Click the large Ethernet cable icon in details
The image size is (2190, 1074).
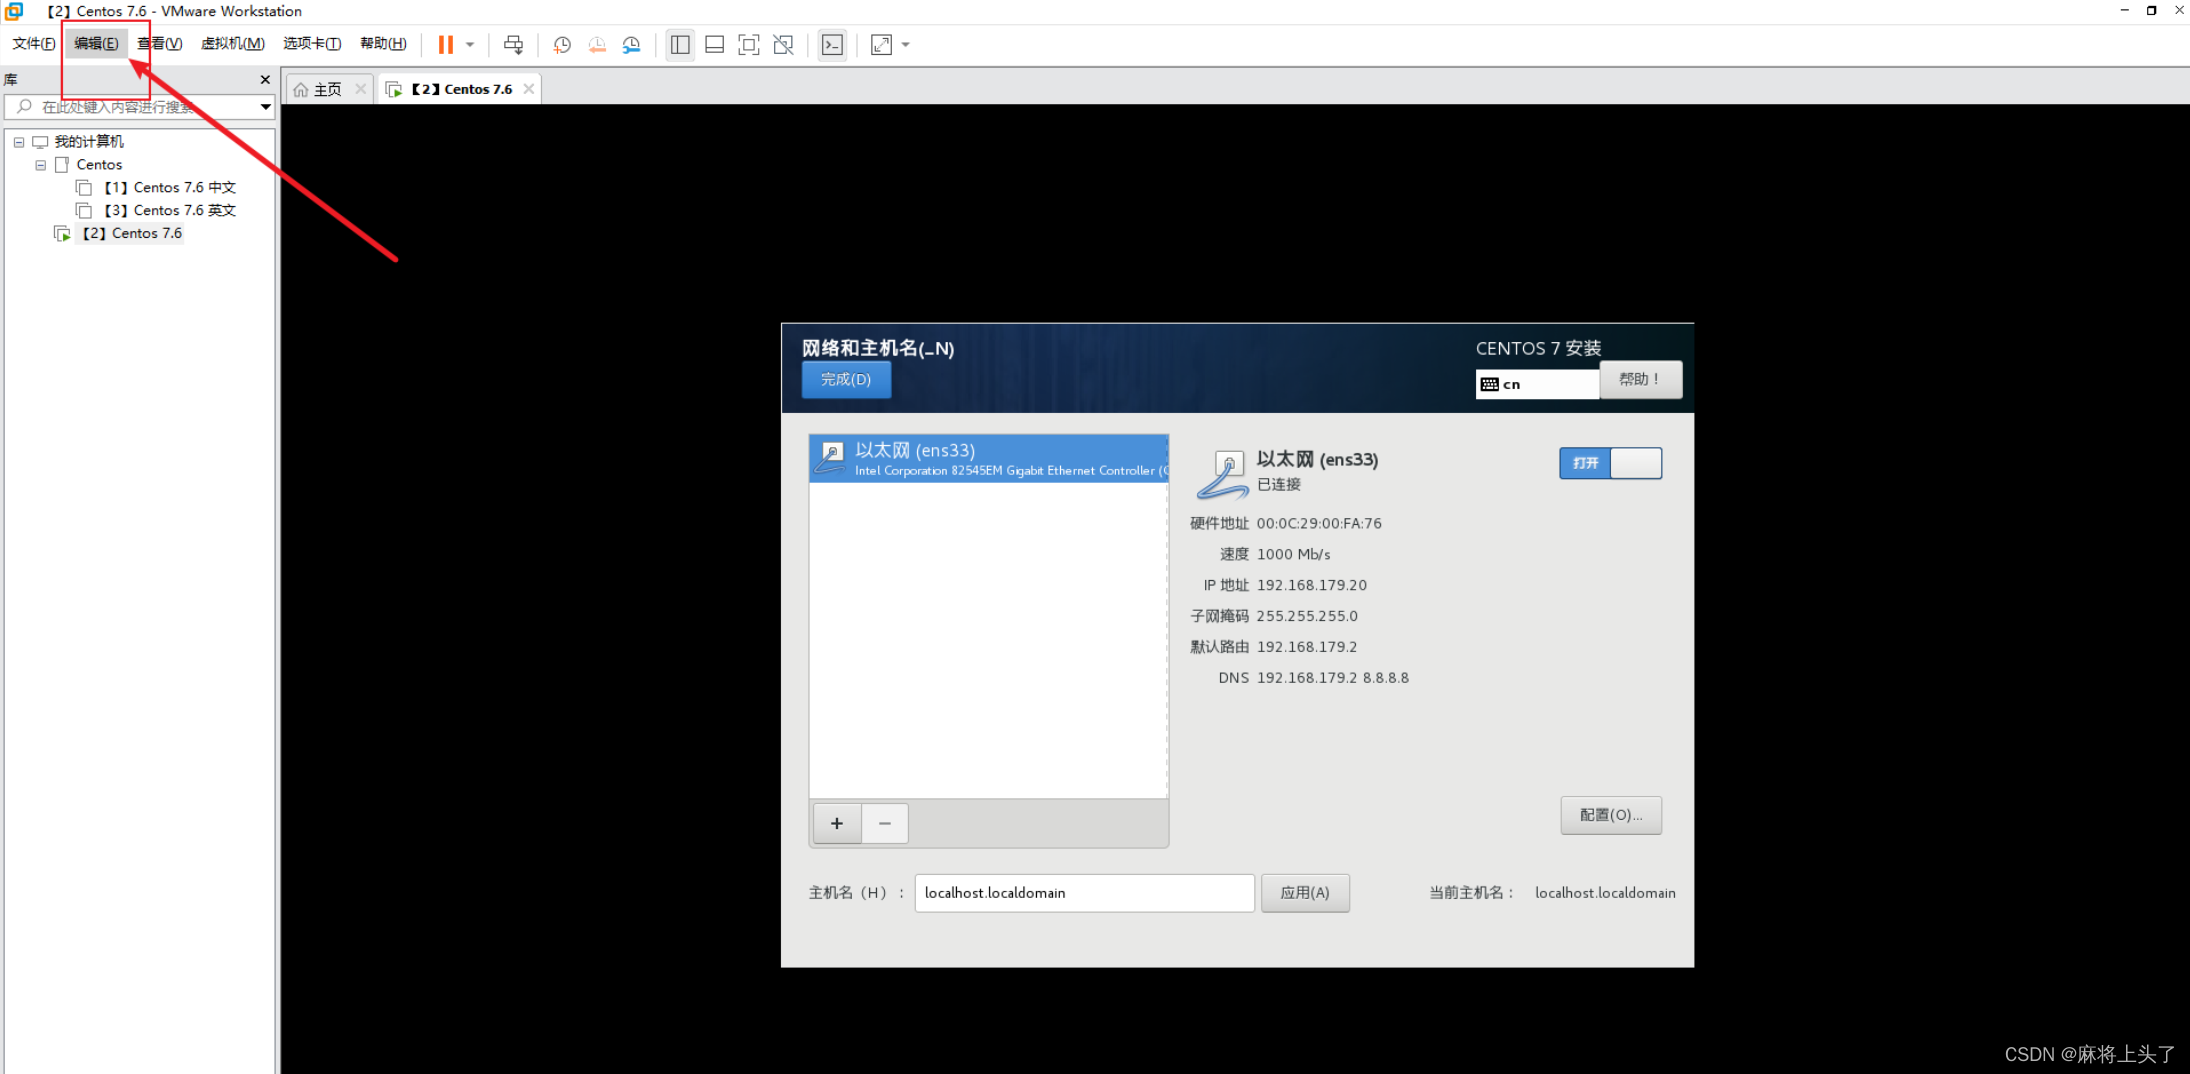[1221, 474]
